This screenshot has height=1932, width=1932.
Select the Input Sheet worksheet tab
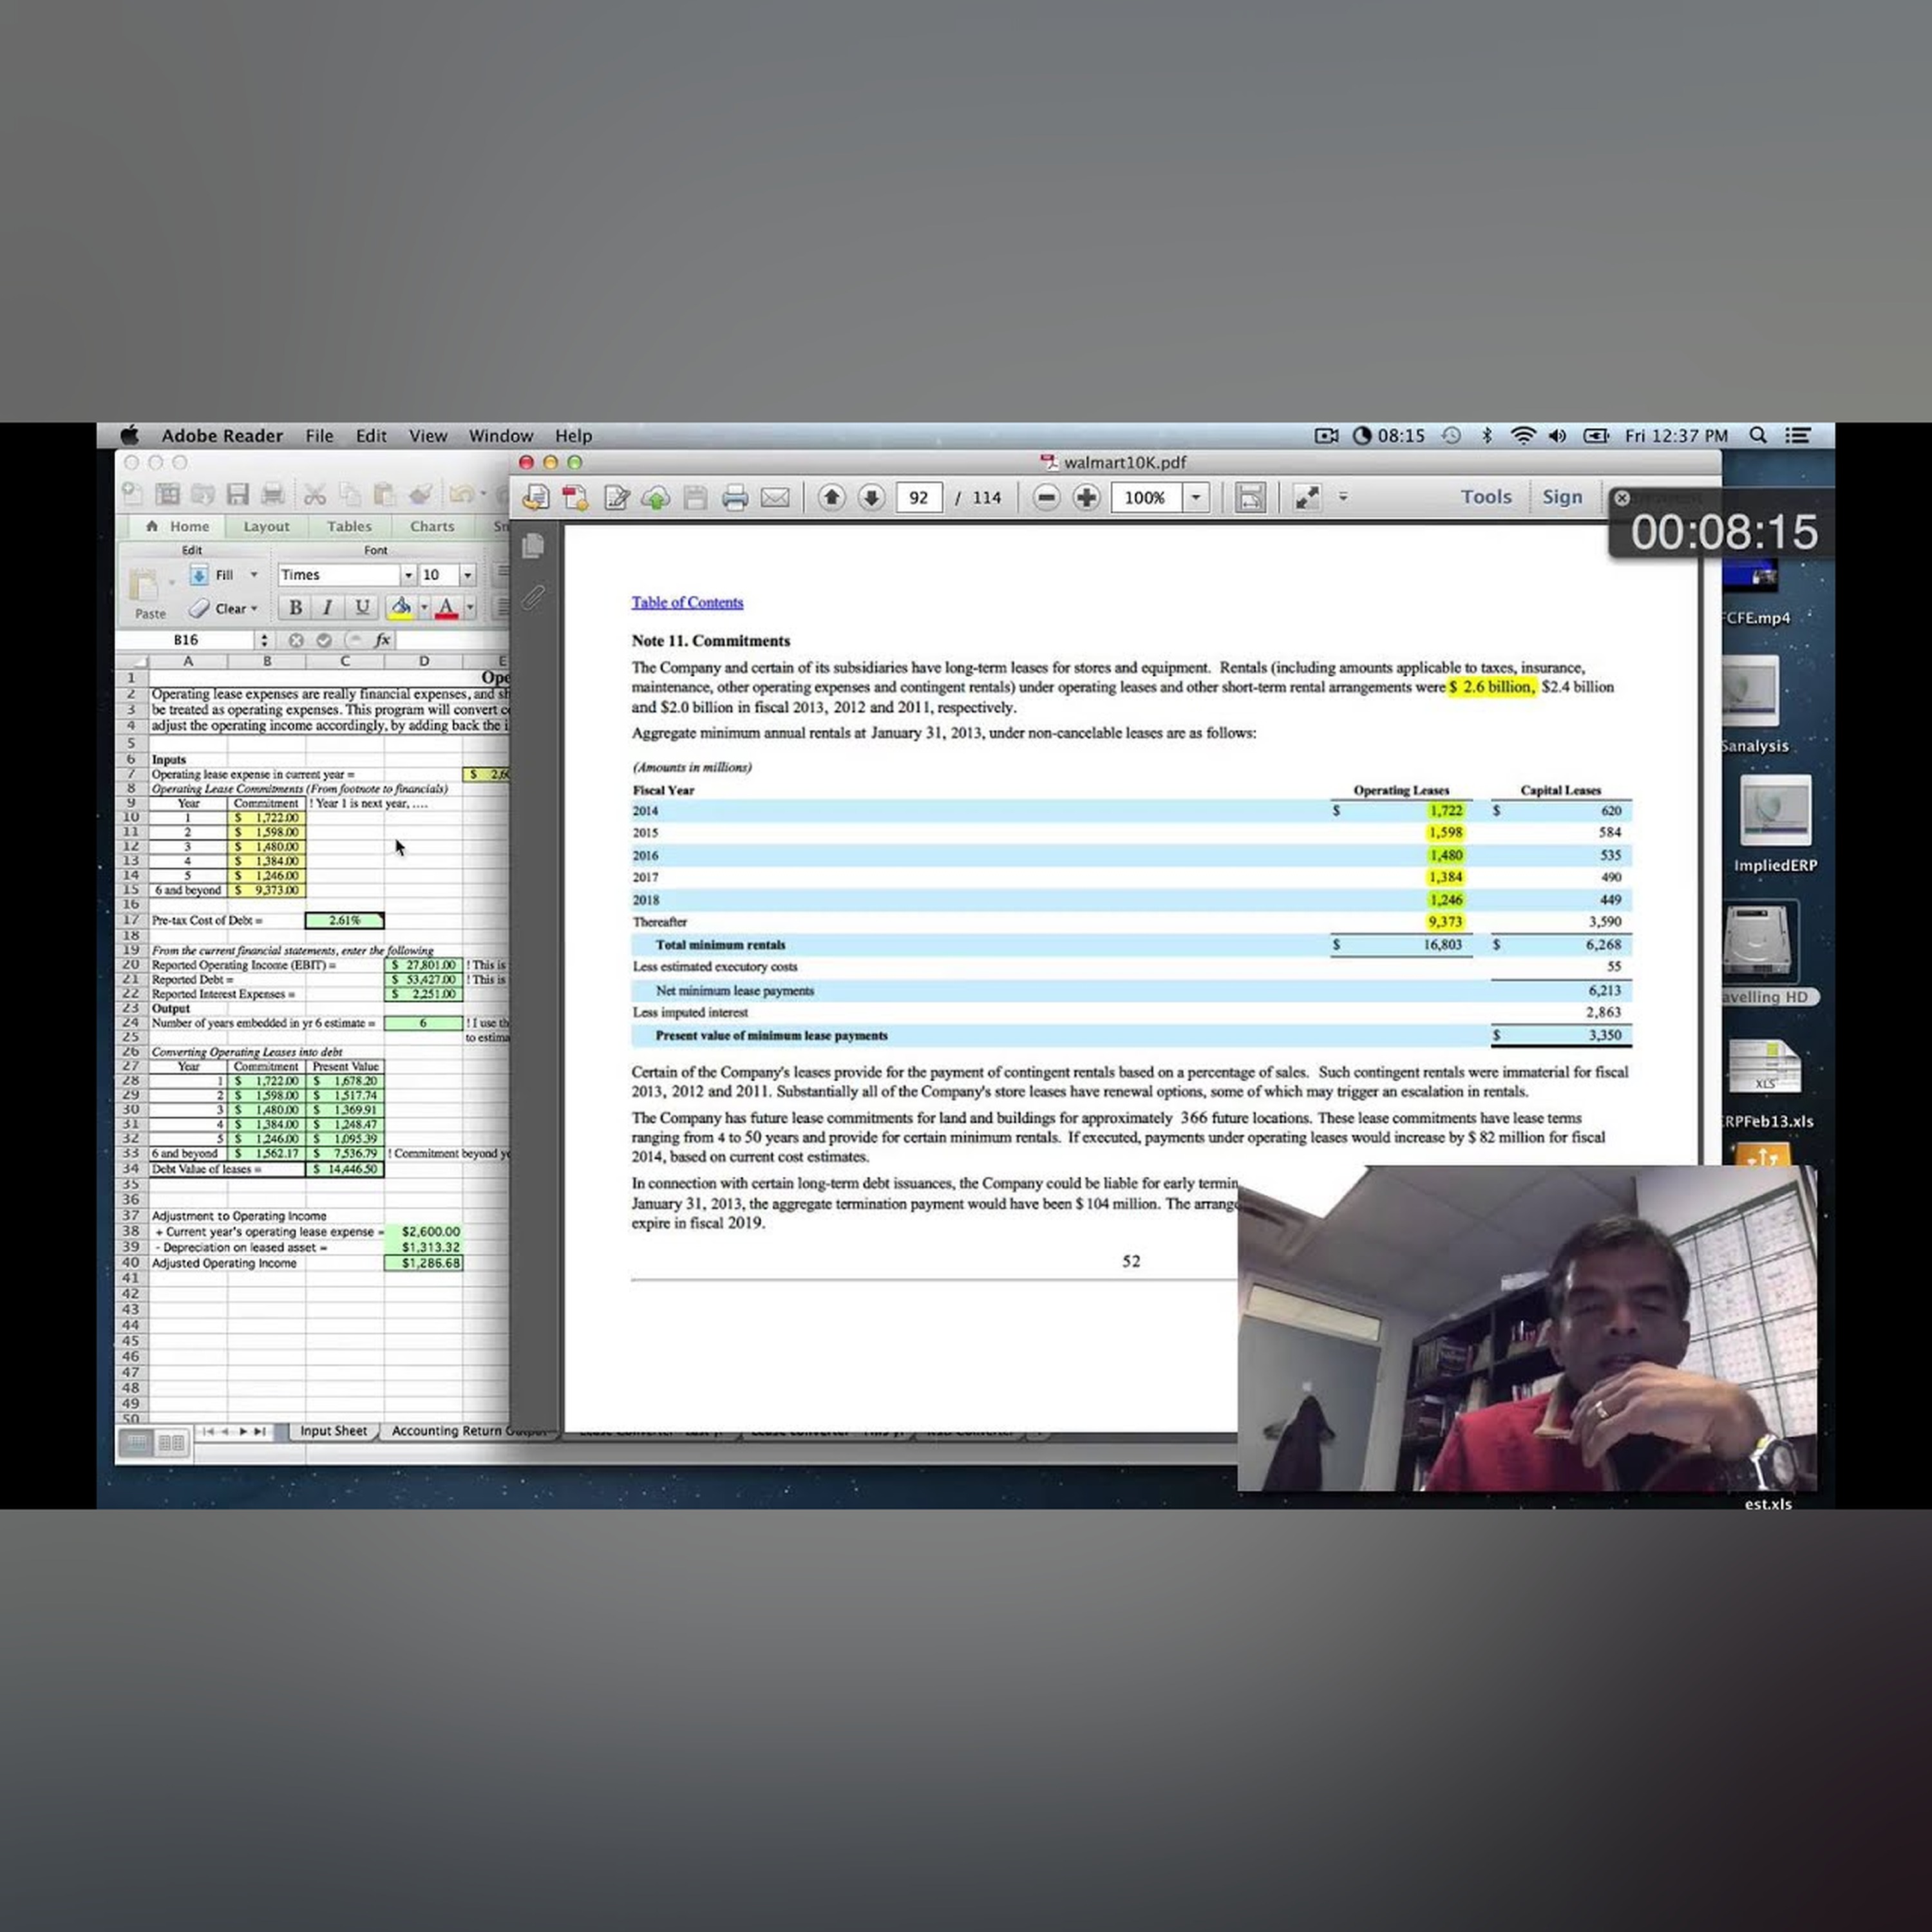pyautogui.click(x=333, y=1431)
